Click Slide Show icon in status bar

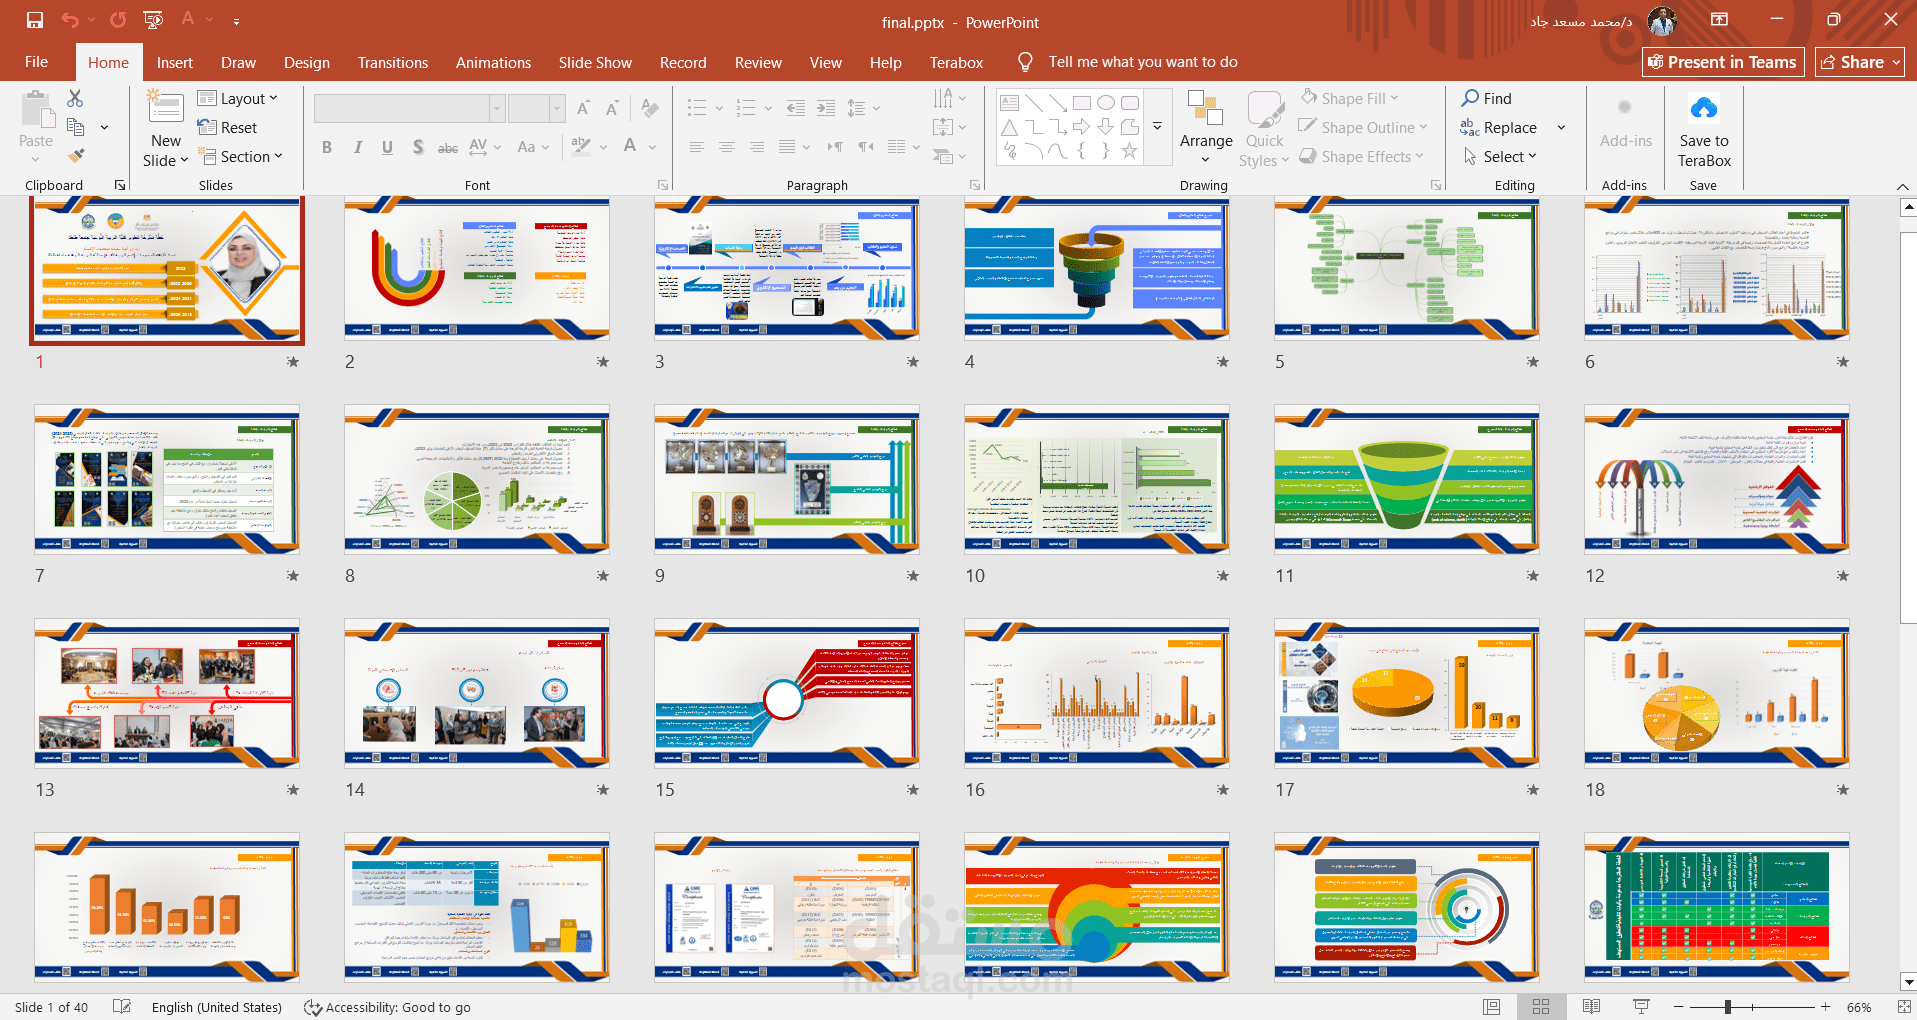[x=1641, y=1007]
